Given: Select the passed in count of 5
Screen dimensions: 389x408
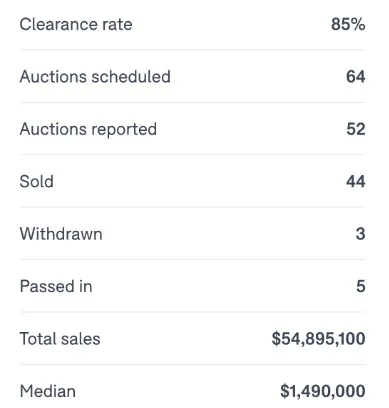Looking at the screenshot, I should (361, 286).
